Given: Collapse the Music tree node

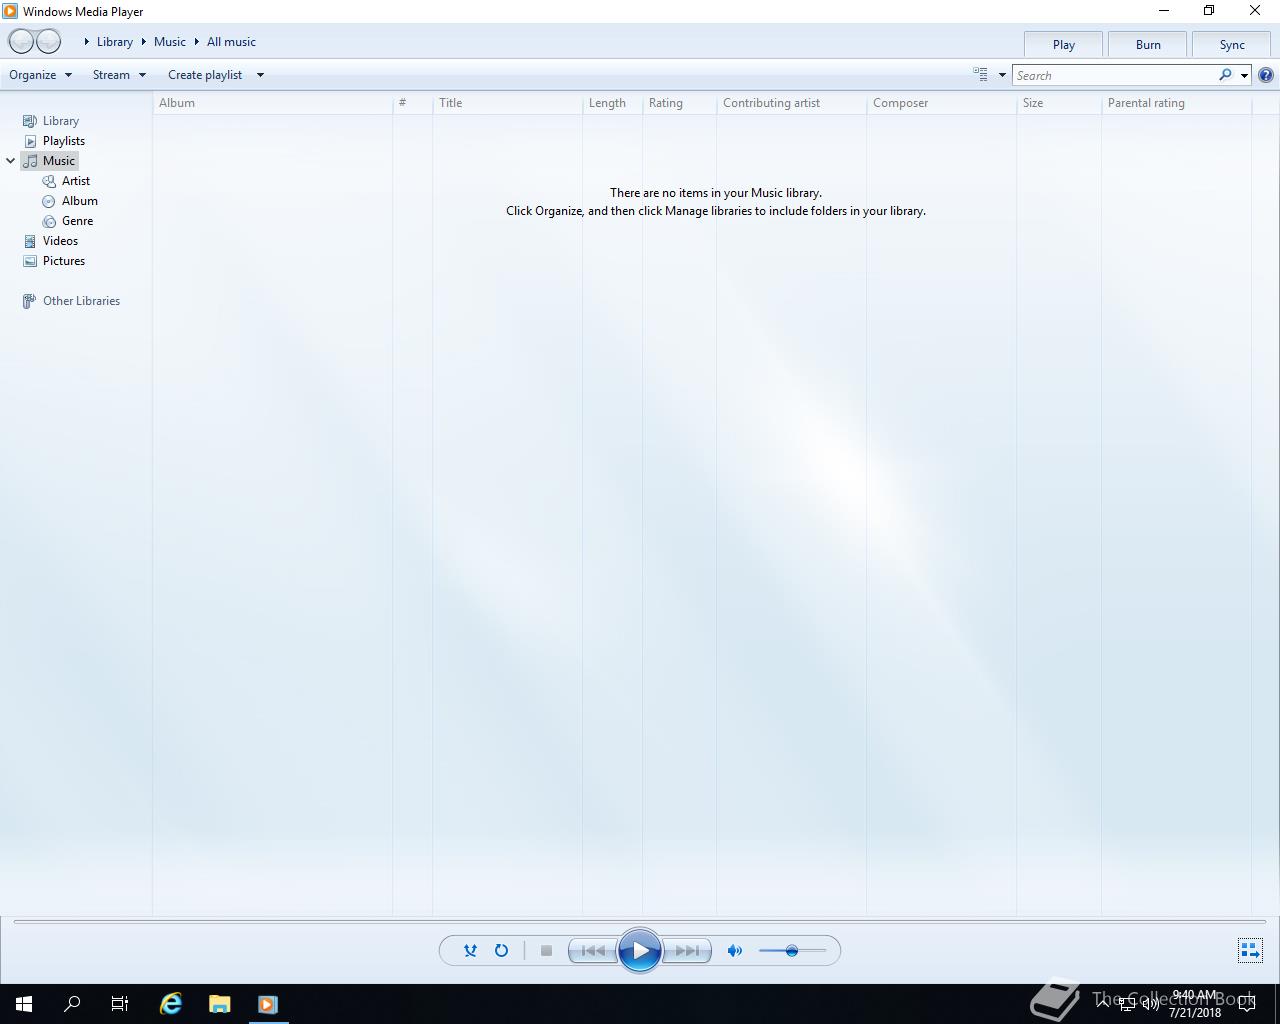Looking at the screenshot, I should tap(11, 161).
